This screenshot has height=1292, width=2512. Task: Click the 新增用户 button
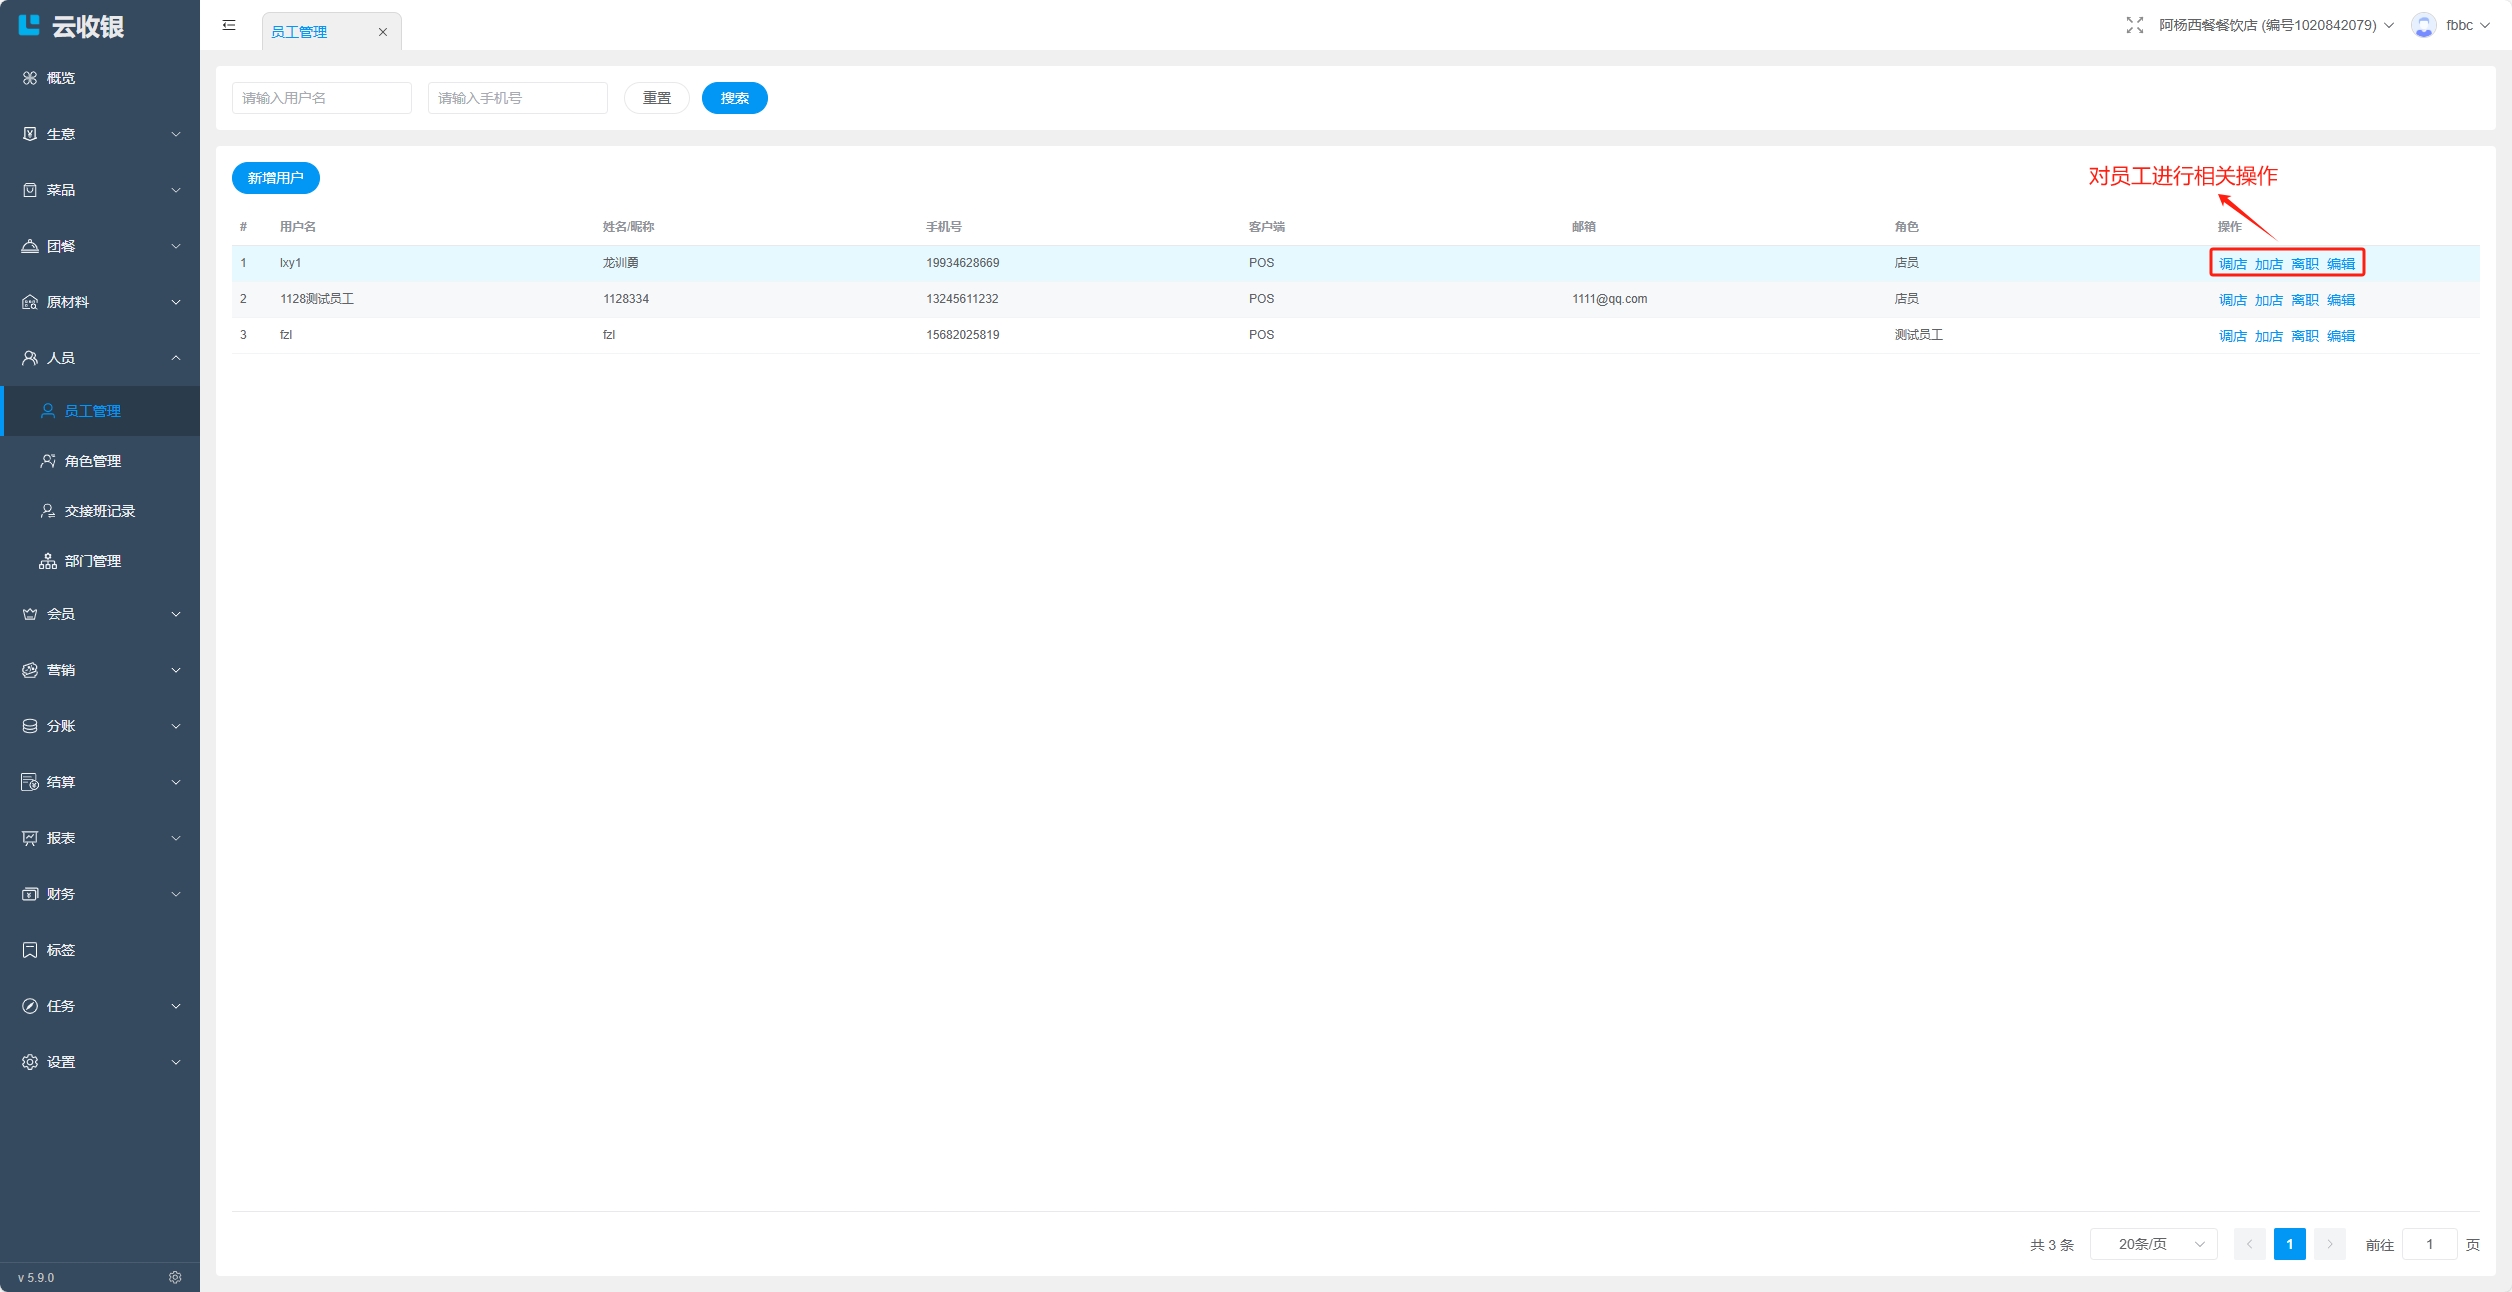(x=275, y=178)
